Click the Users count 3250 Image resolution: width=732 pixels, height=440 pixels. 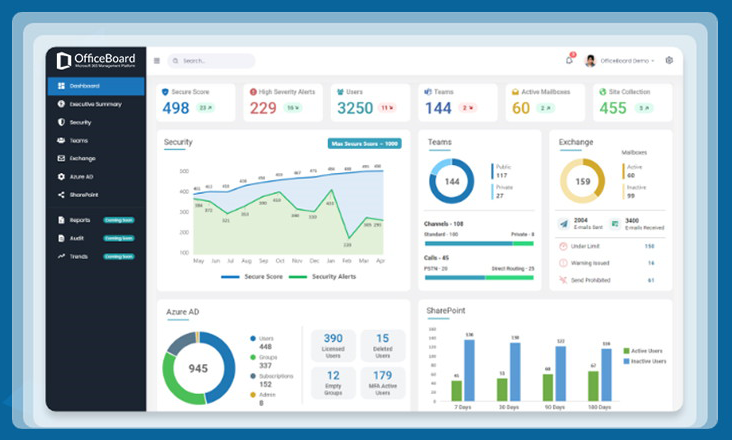pos(355,108)
